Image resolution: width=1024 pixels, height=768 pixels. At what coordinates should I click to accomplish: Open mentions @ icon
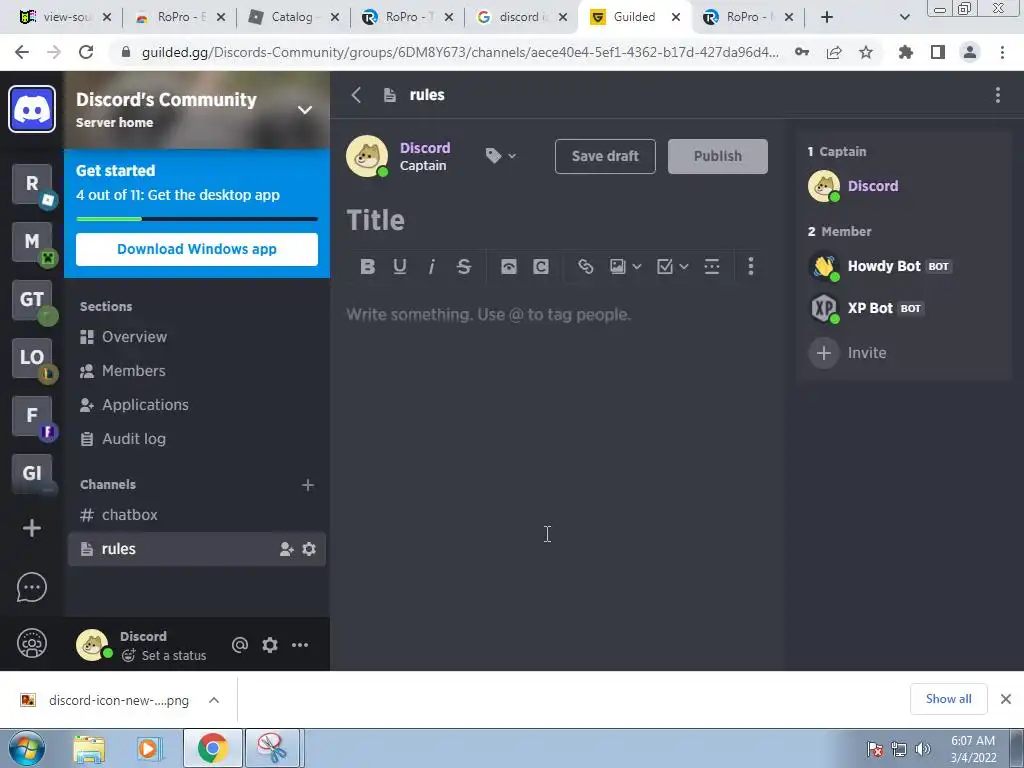240,645
